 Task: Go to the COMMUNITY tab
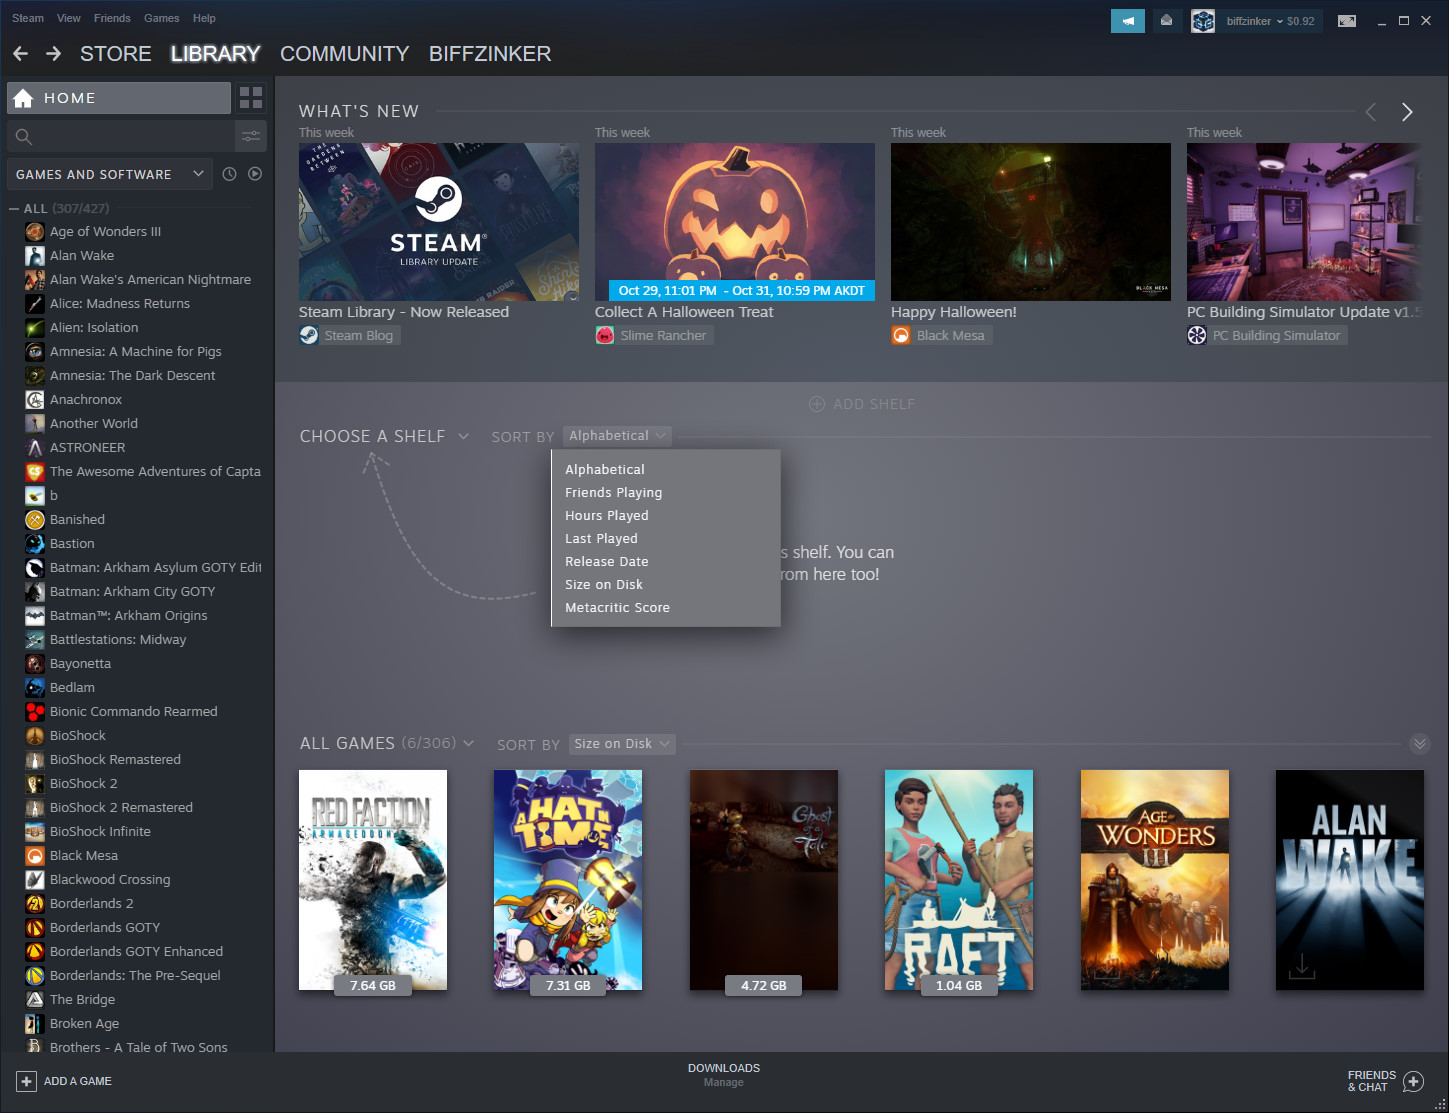click(x=344, y=54)
